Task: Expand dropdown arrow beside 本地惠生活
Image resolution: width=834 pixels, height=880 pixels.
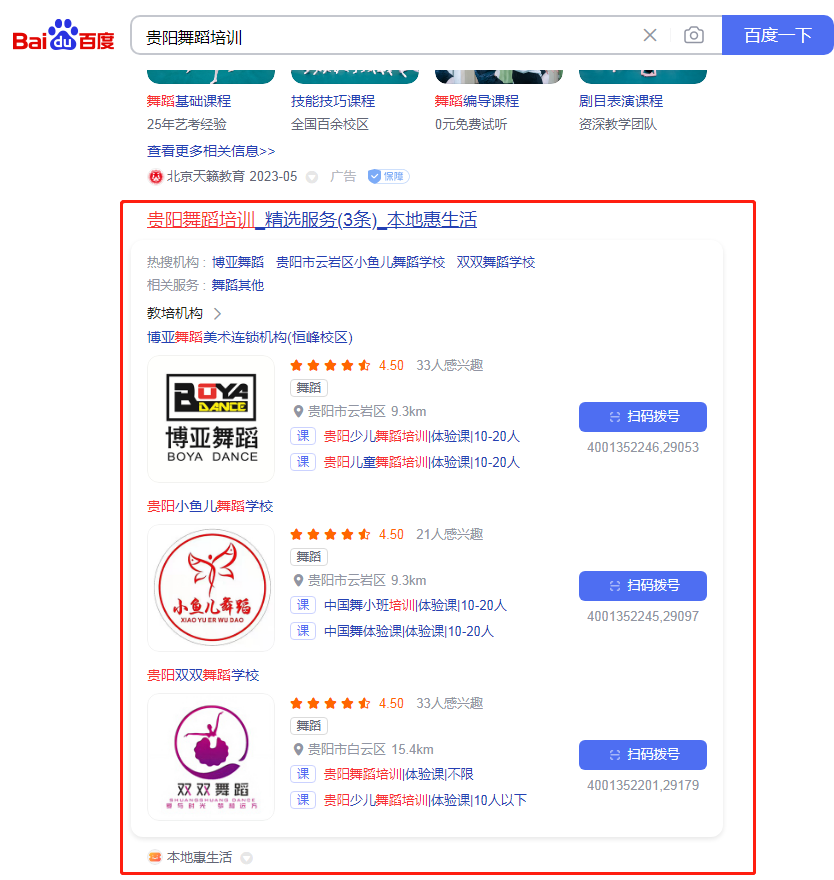Action: pyautogui.click(x=246, y=858)
